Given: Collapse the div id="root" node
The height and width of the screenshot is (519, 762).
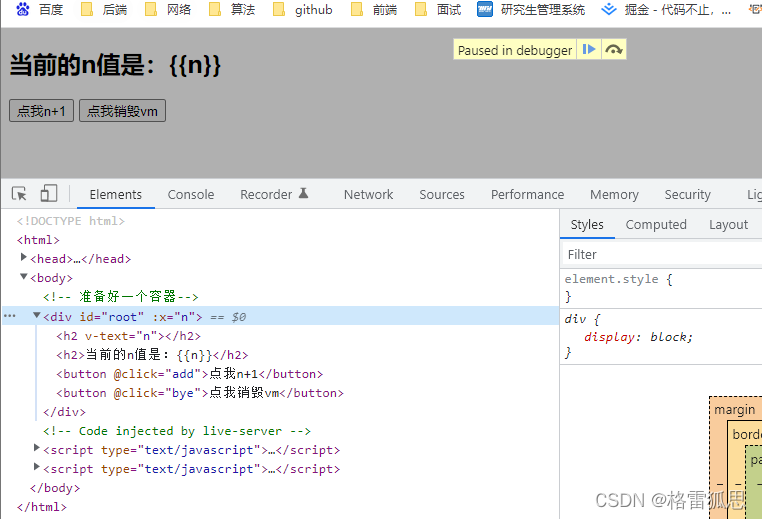Looking at the screenshot, I should pyautogui.click(x=37, y=316).
